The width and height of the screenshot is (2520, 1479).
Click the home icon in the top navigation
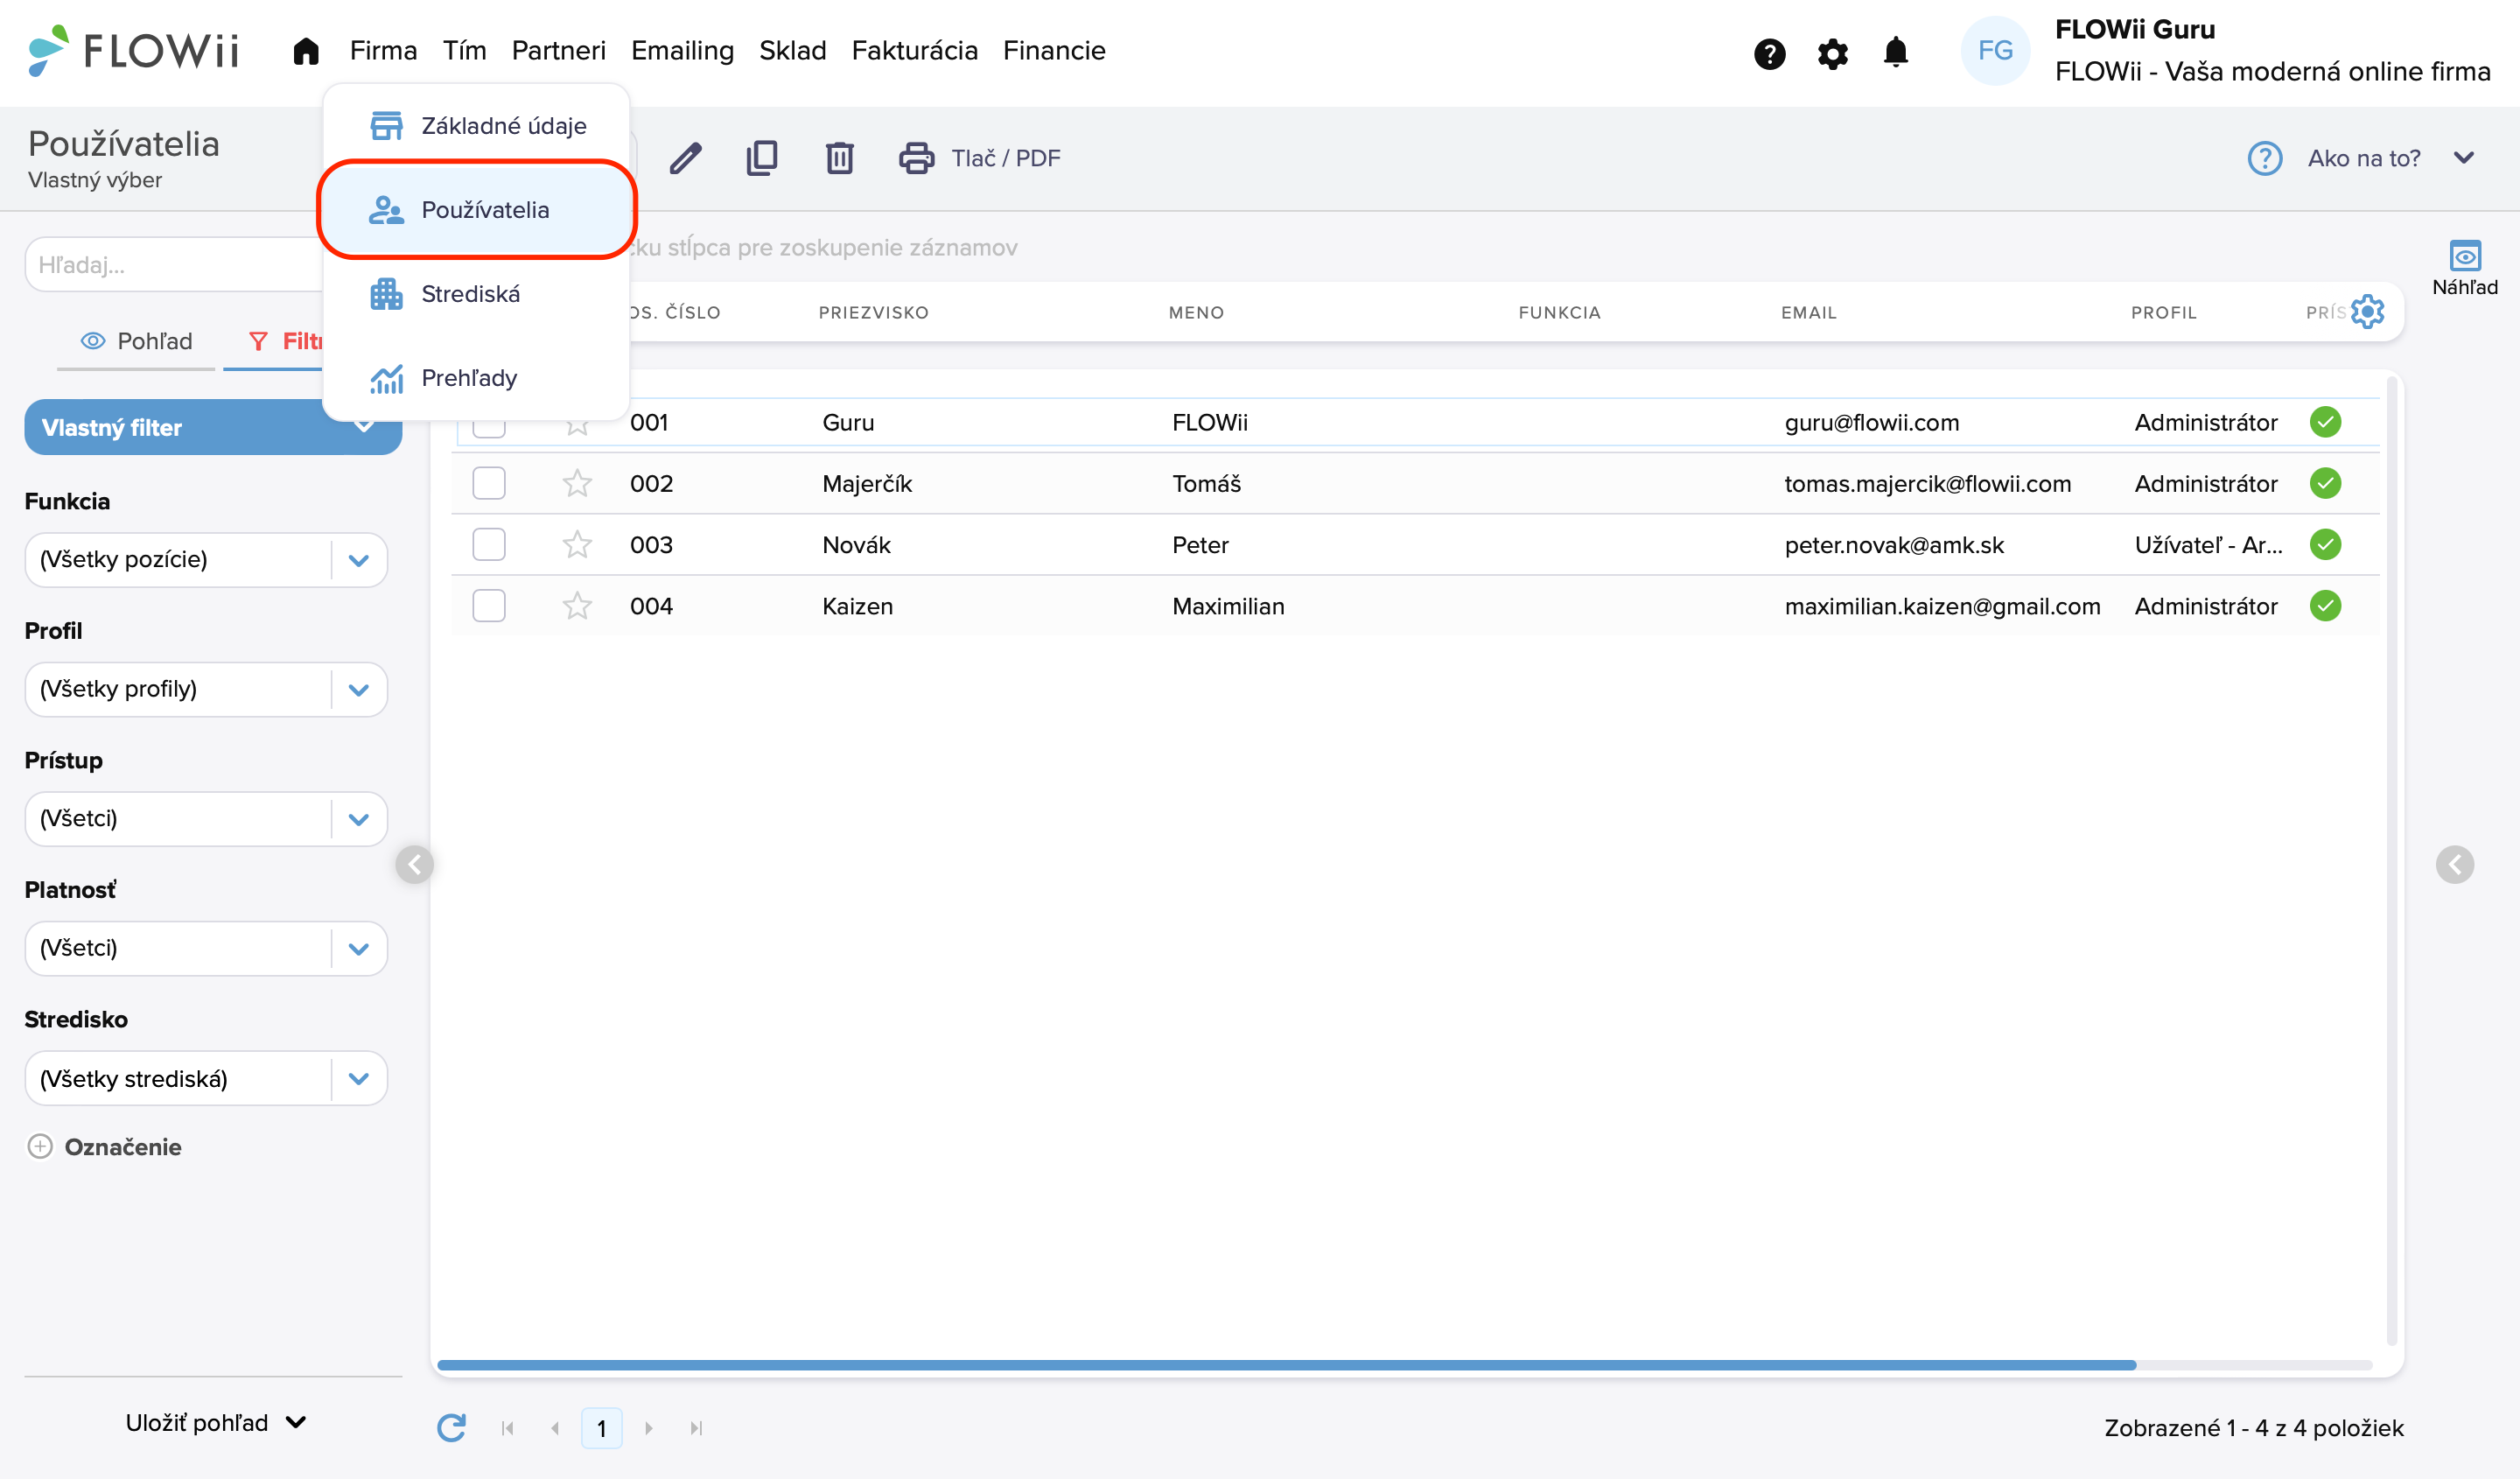coord(306,51)
